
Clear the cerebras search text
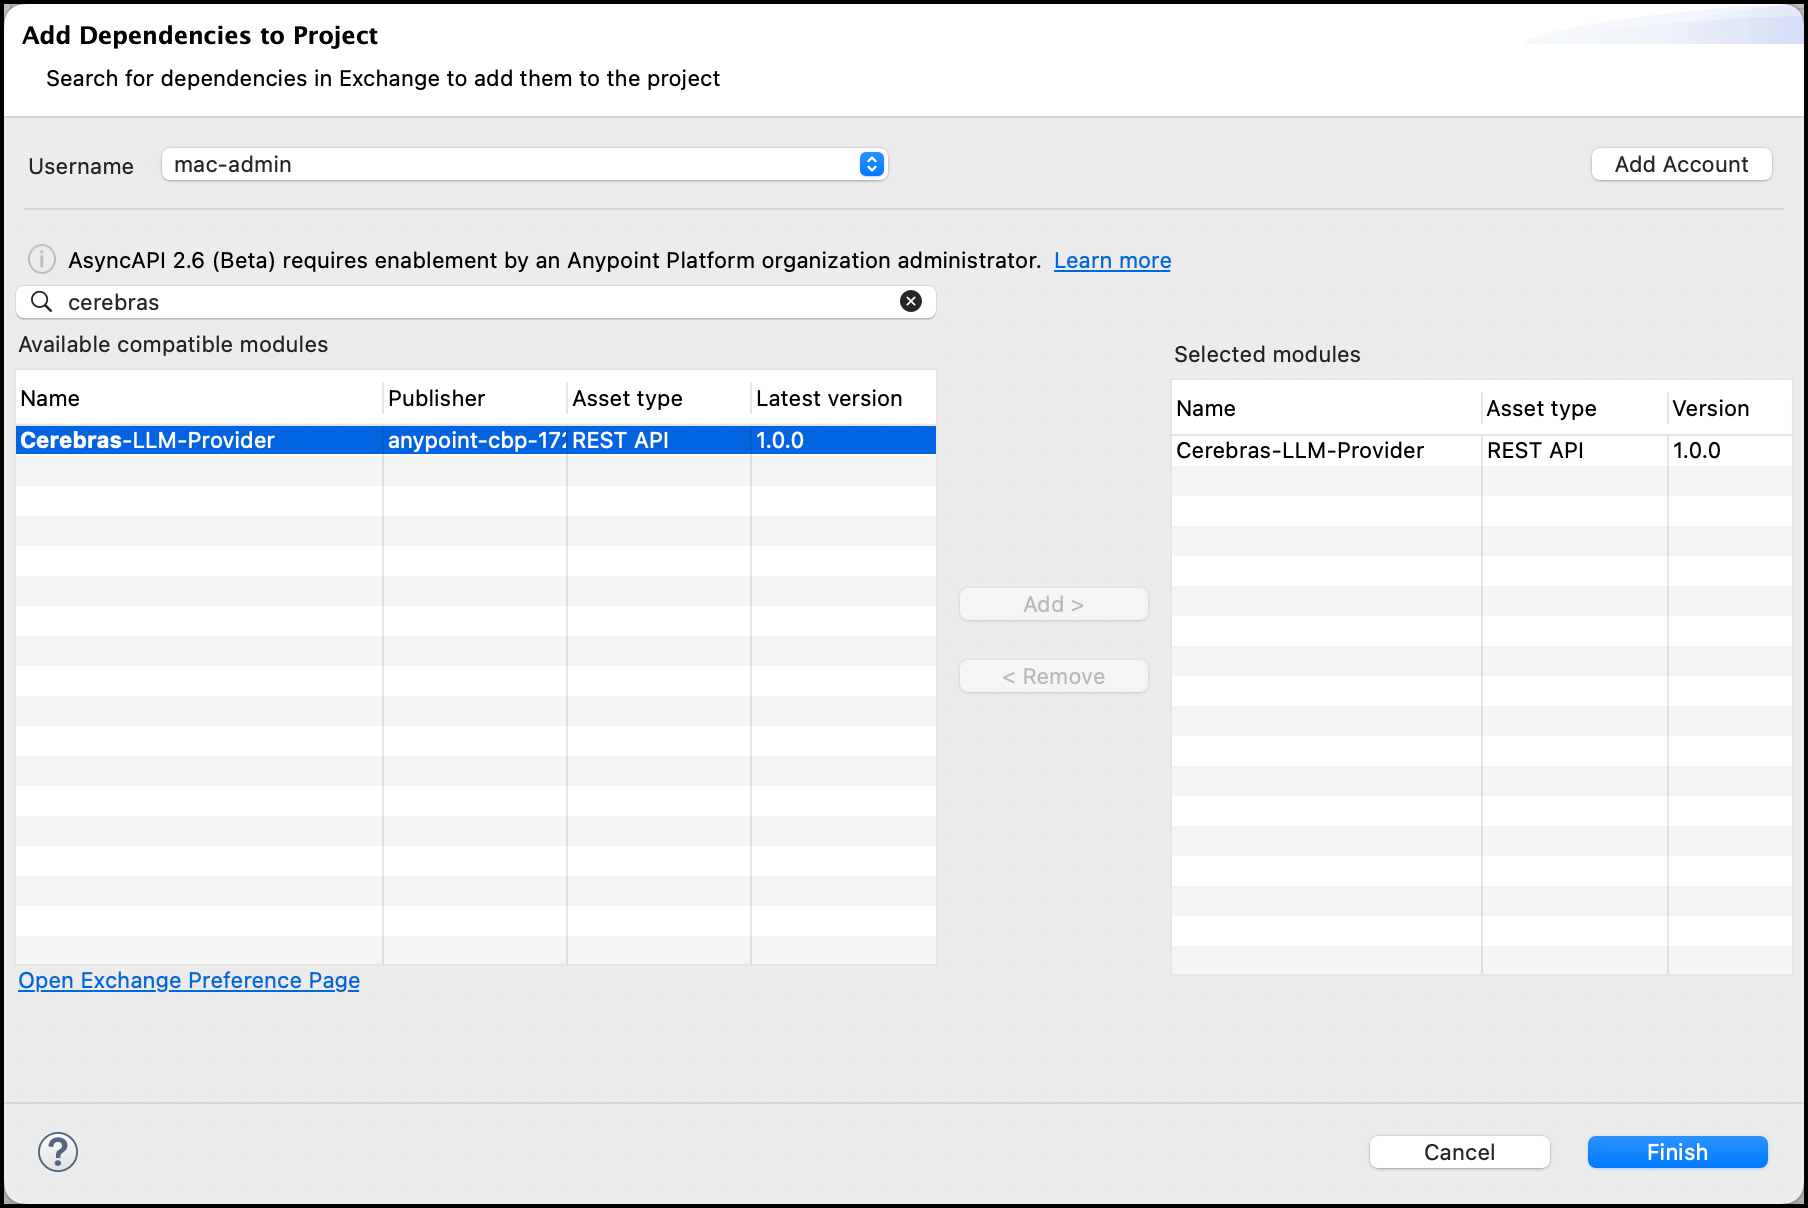pyautogui.click(x=911, y=301)
